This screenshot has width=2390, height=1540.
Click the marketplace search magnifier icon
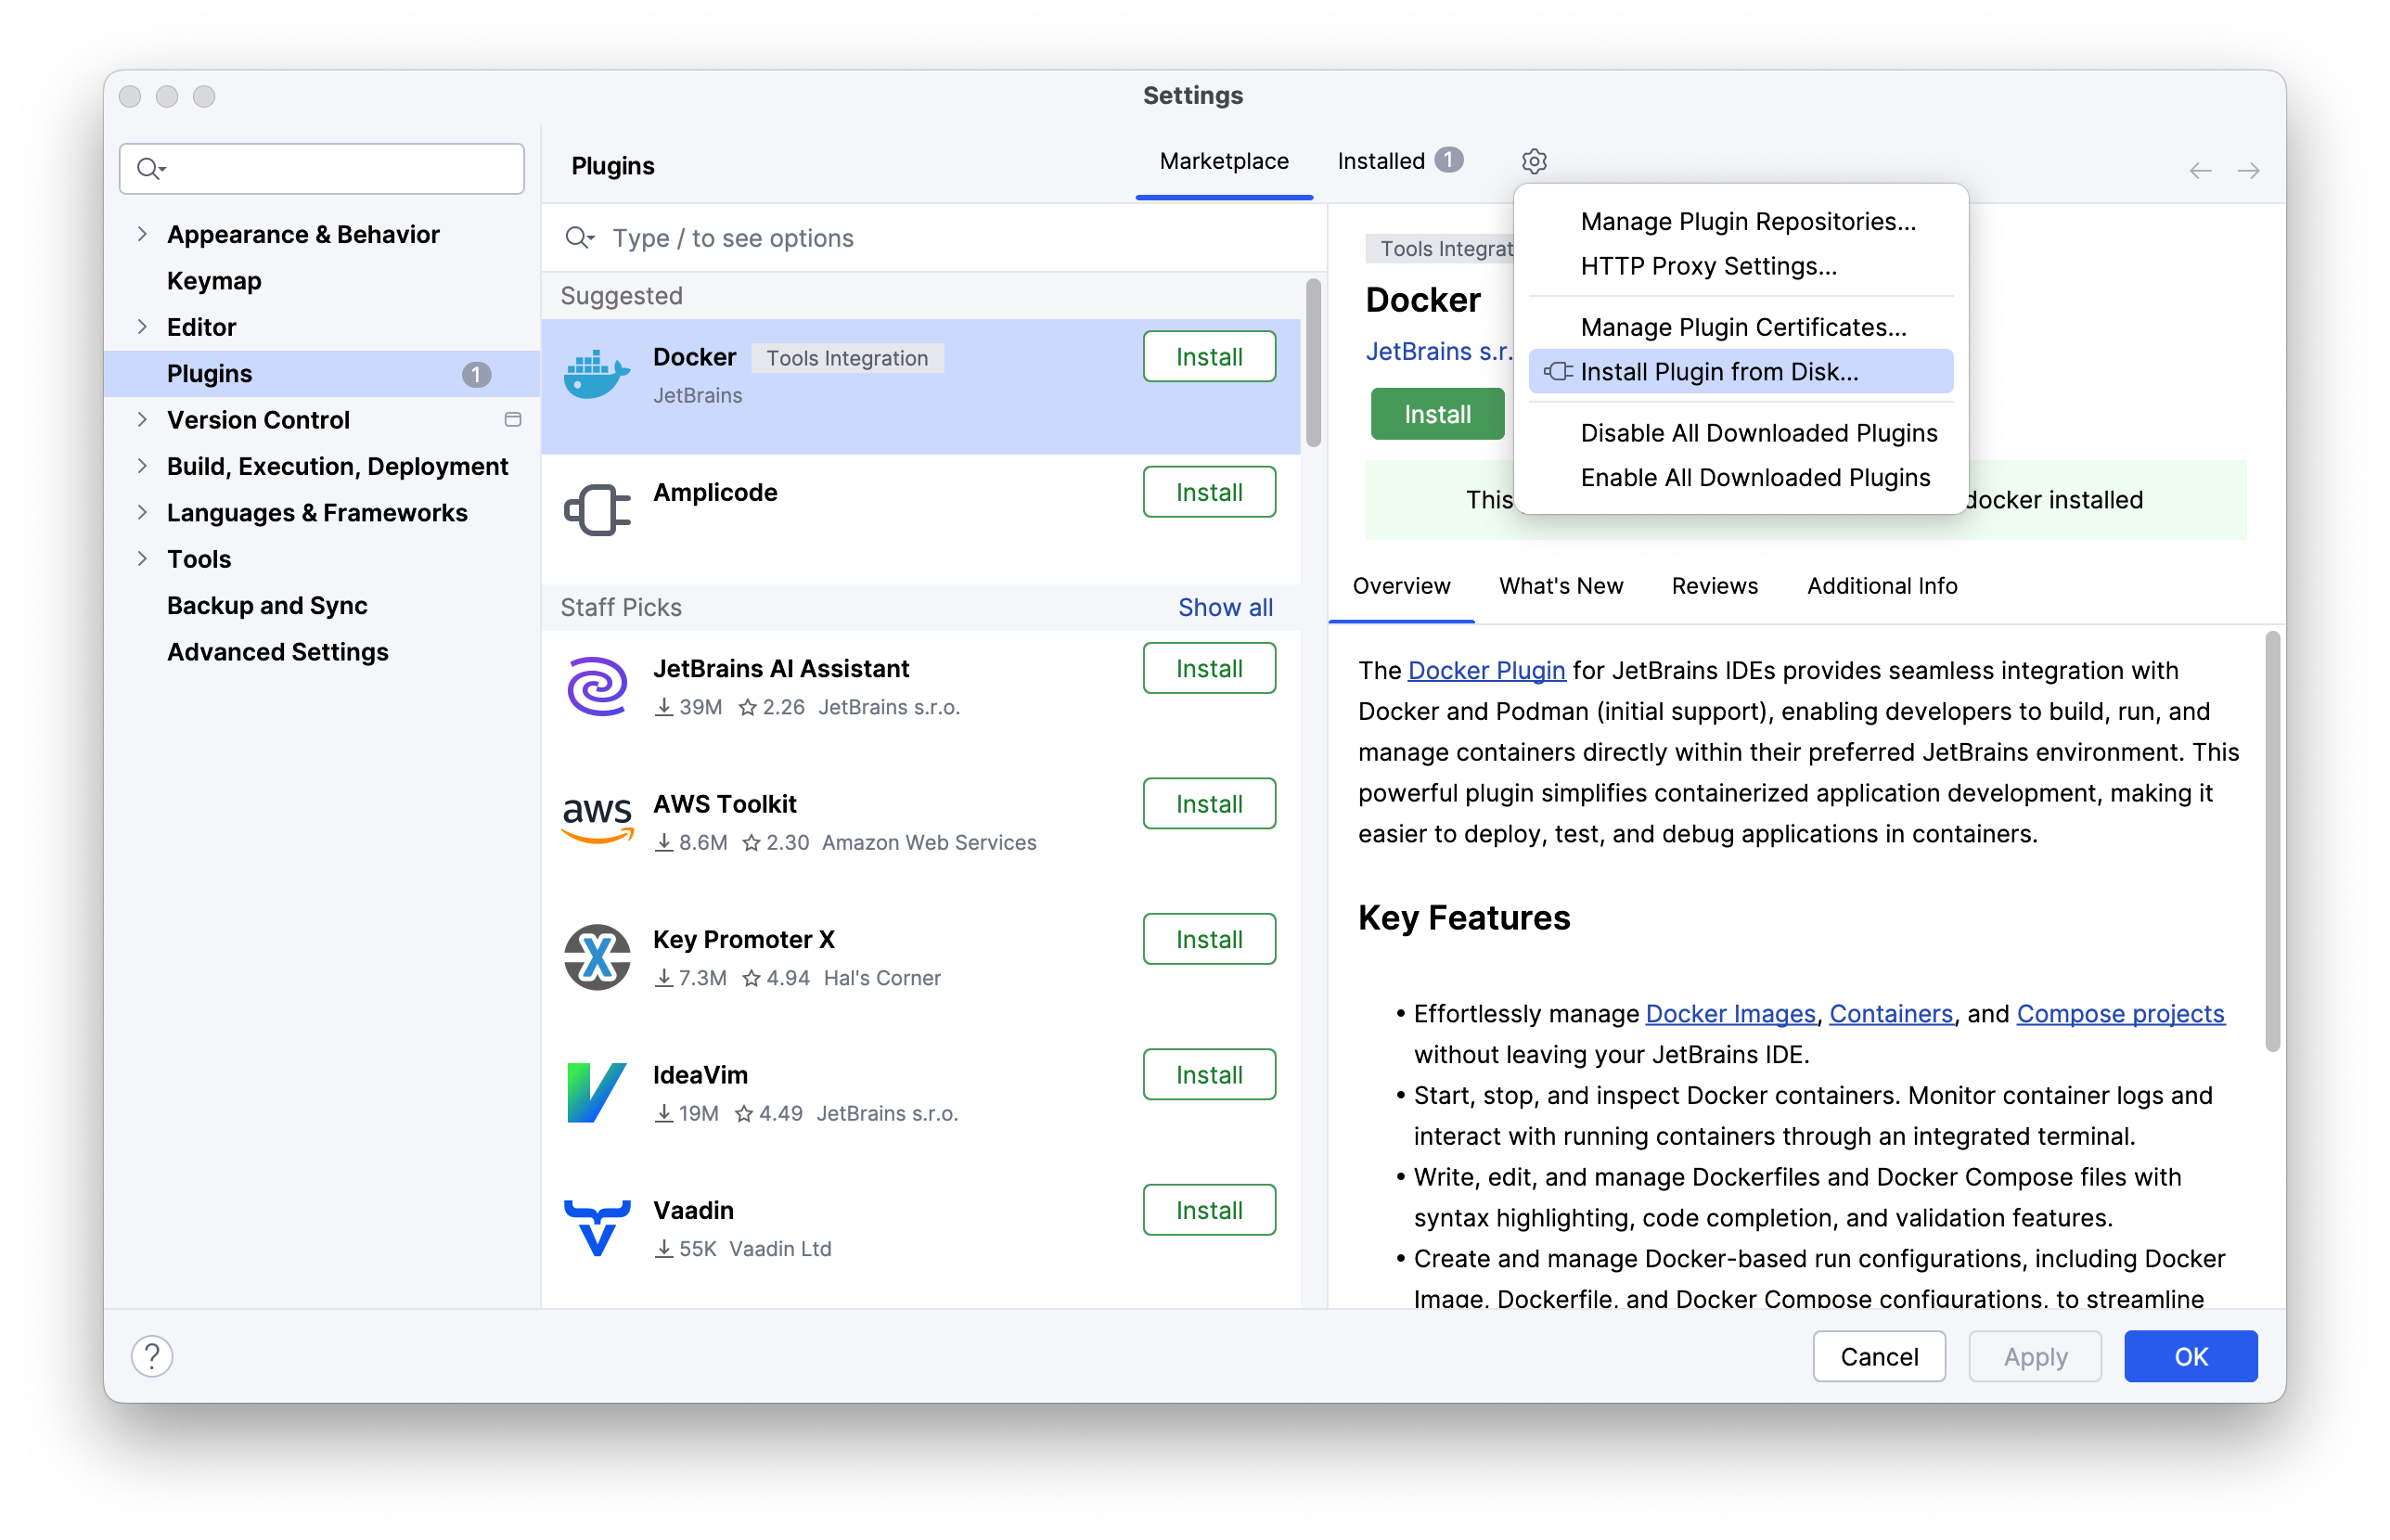580,238
